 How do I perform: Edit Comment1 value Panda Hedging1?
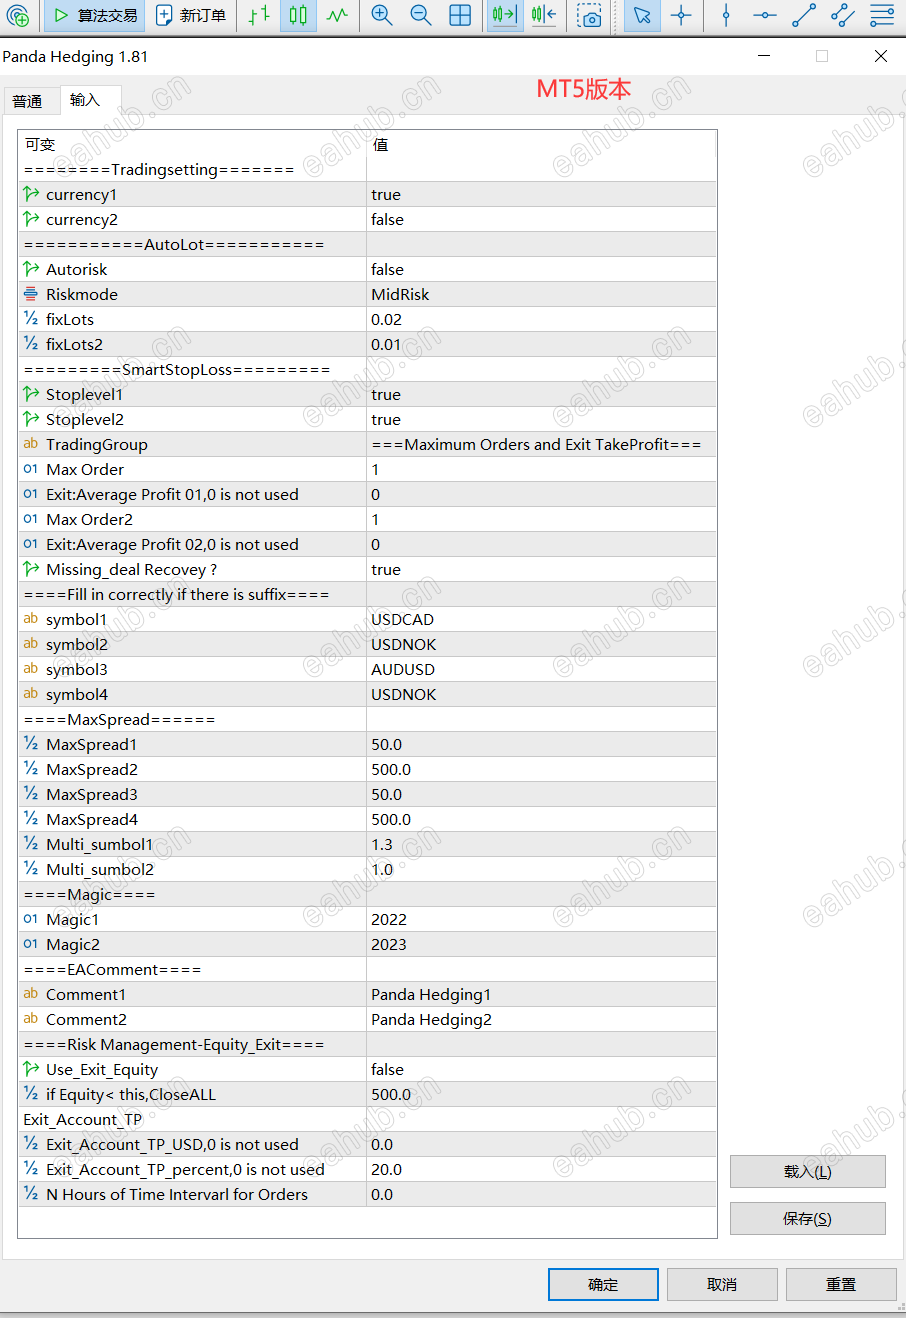coord(541,995)
